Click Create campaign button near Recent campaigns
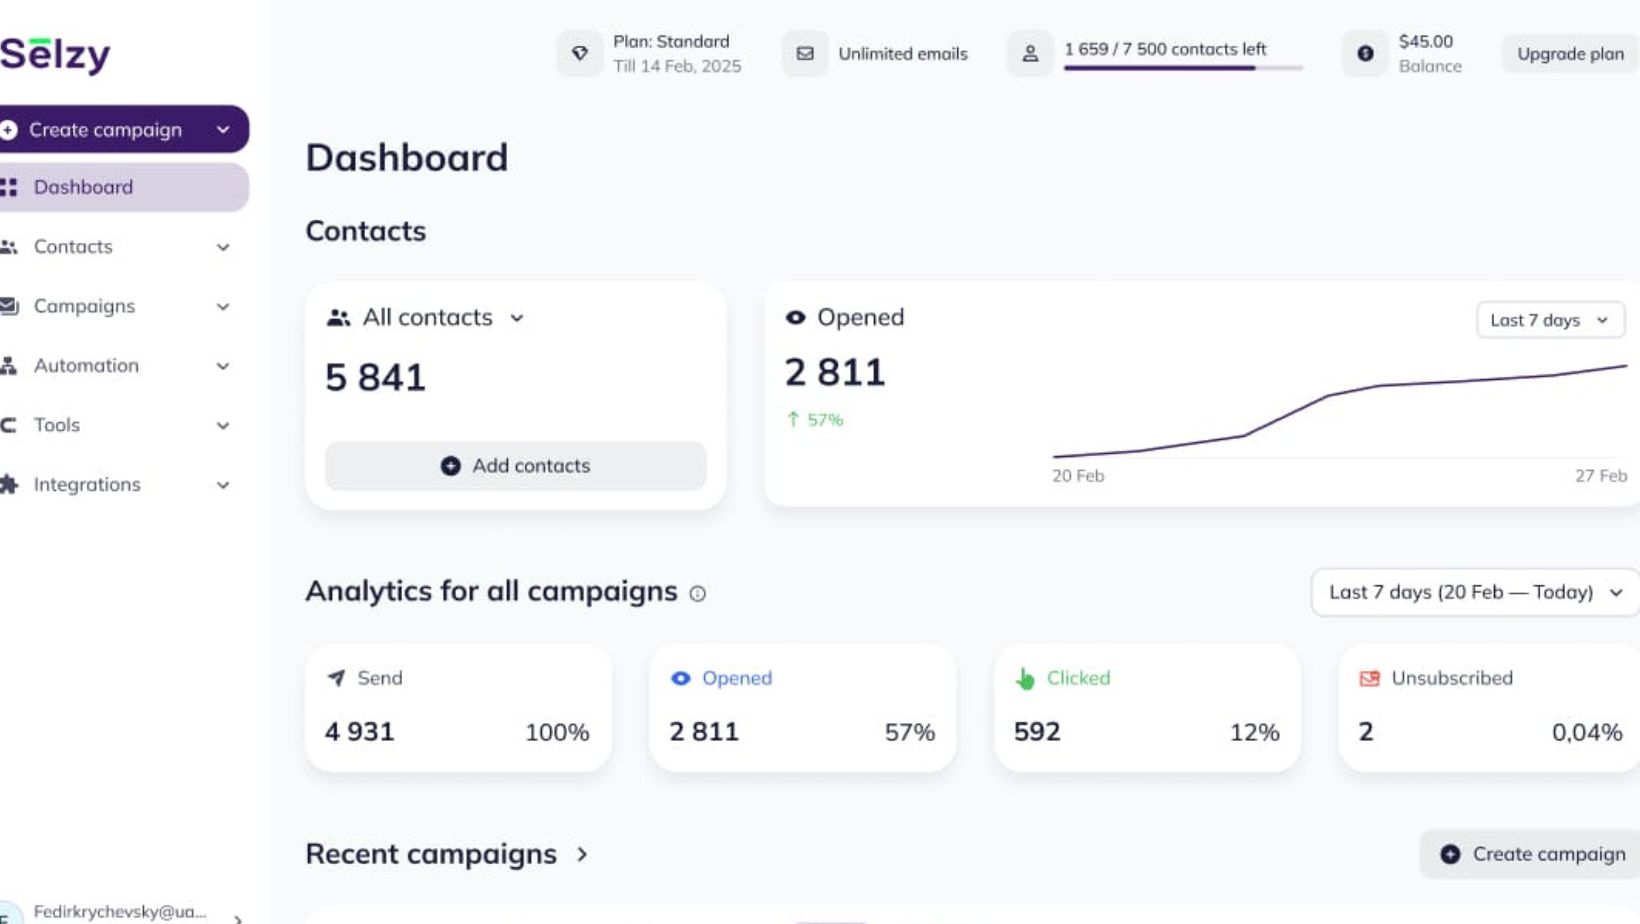 pyautogui.click(x=1532, y=854)
